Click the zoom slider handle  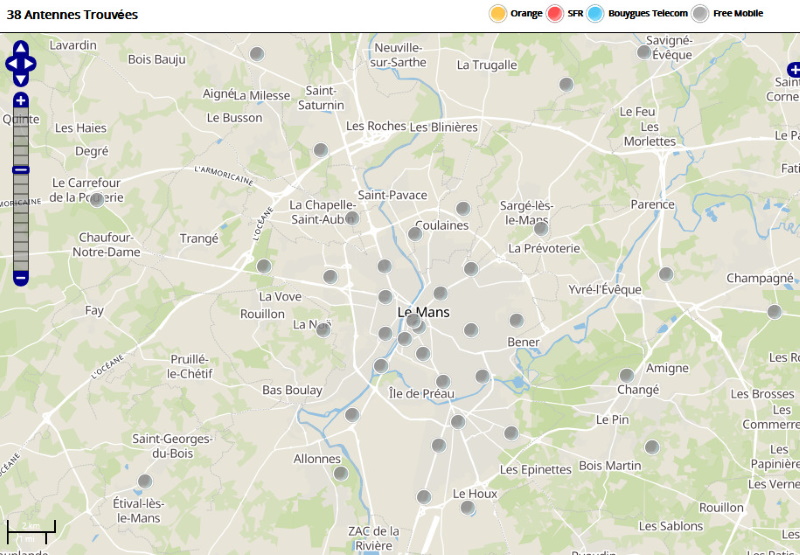pos(21,170)
